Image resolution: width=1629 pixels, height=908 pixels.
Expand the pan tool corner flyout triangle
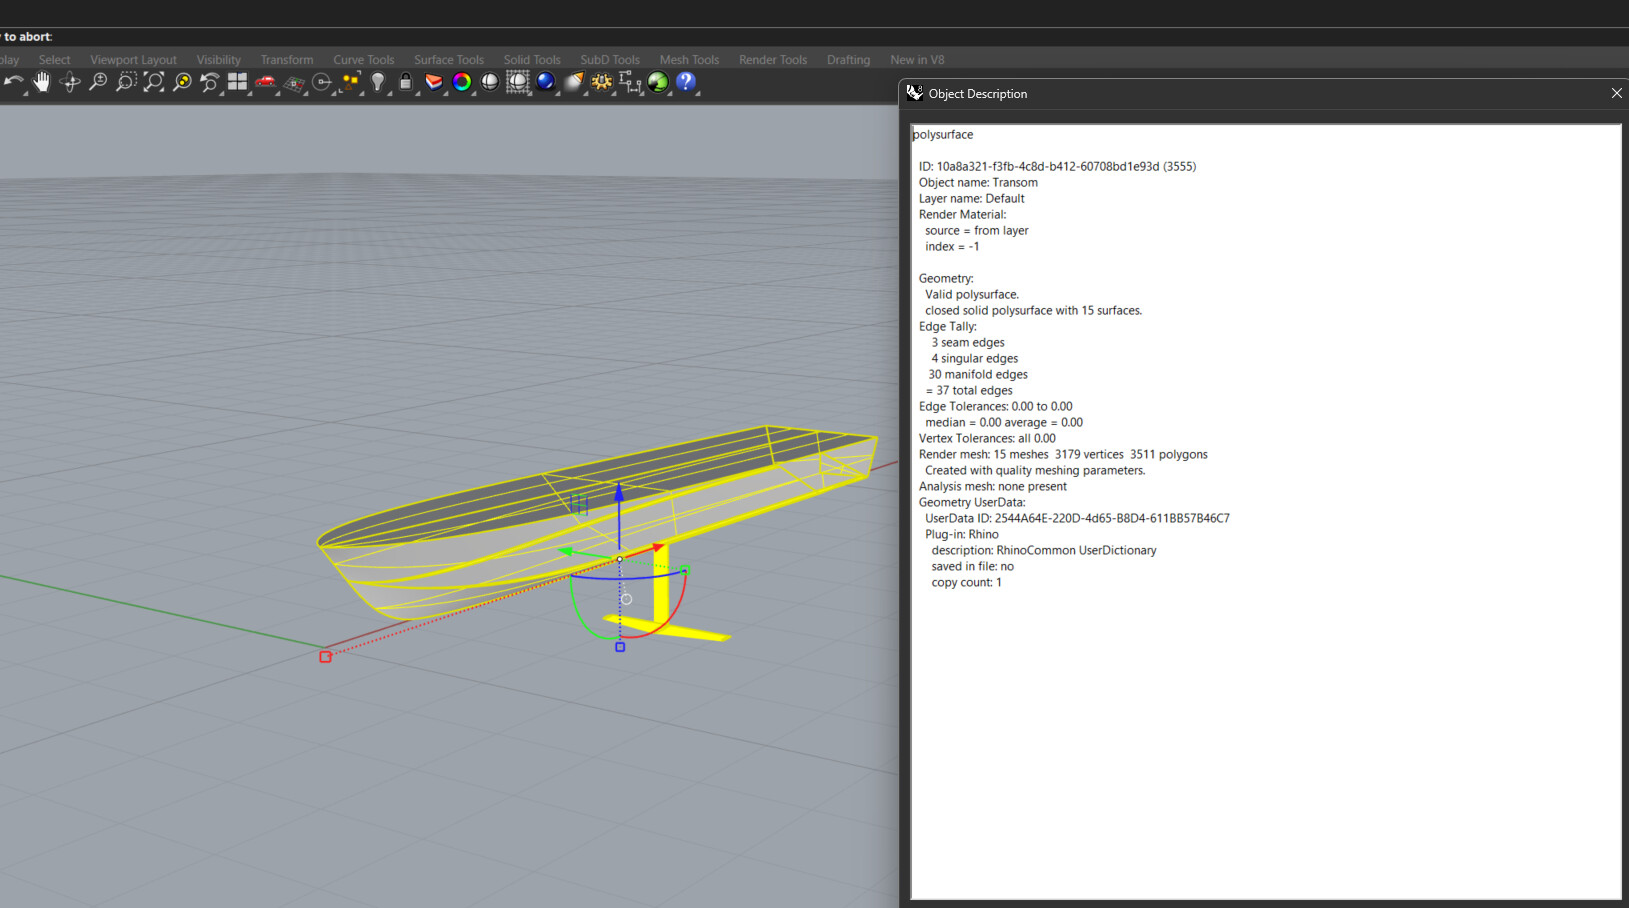[x=51, y=93]
